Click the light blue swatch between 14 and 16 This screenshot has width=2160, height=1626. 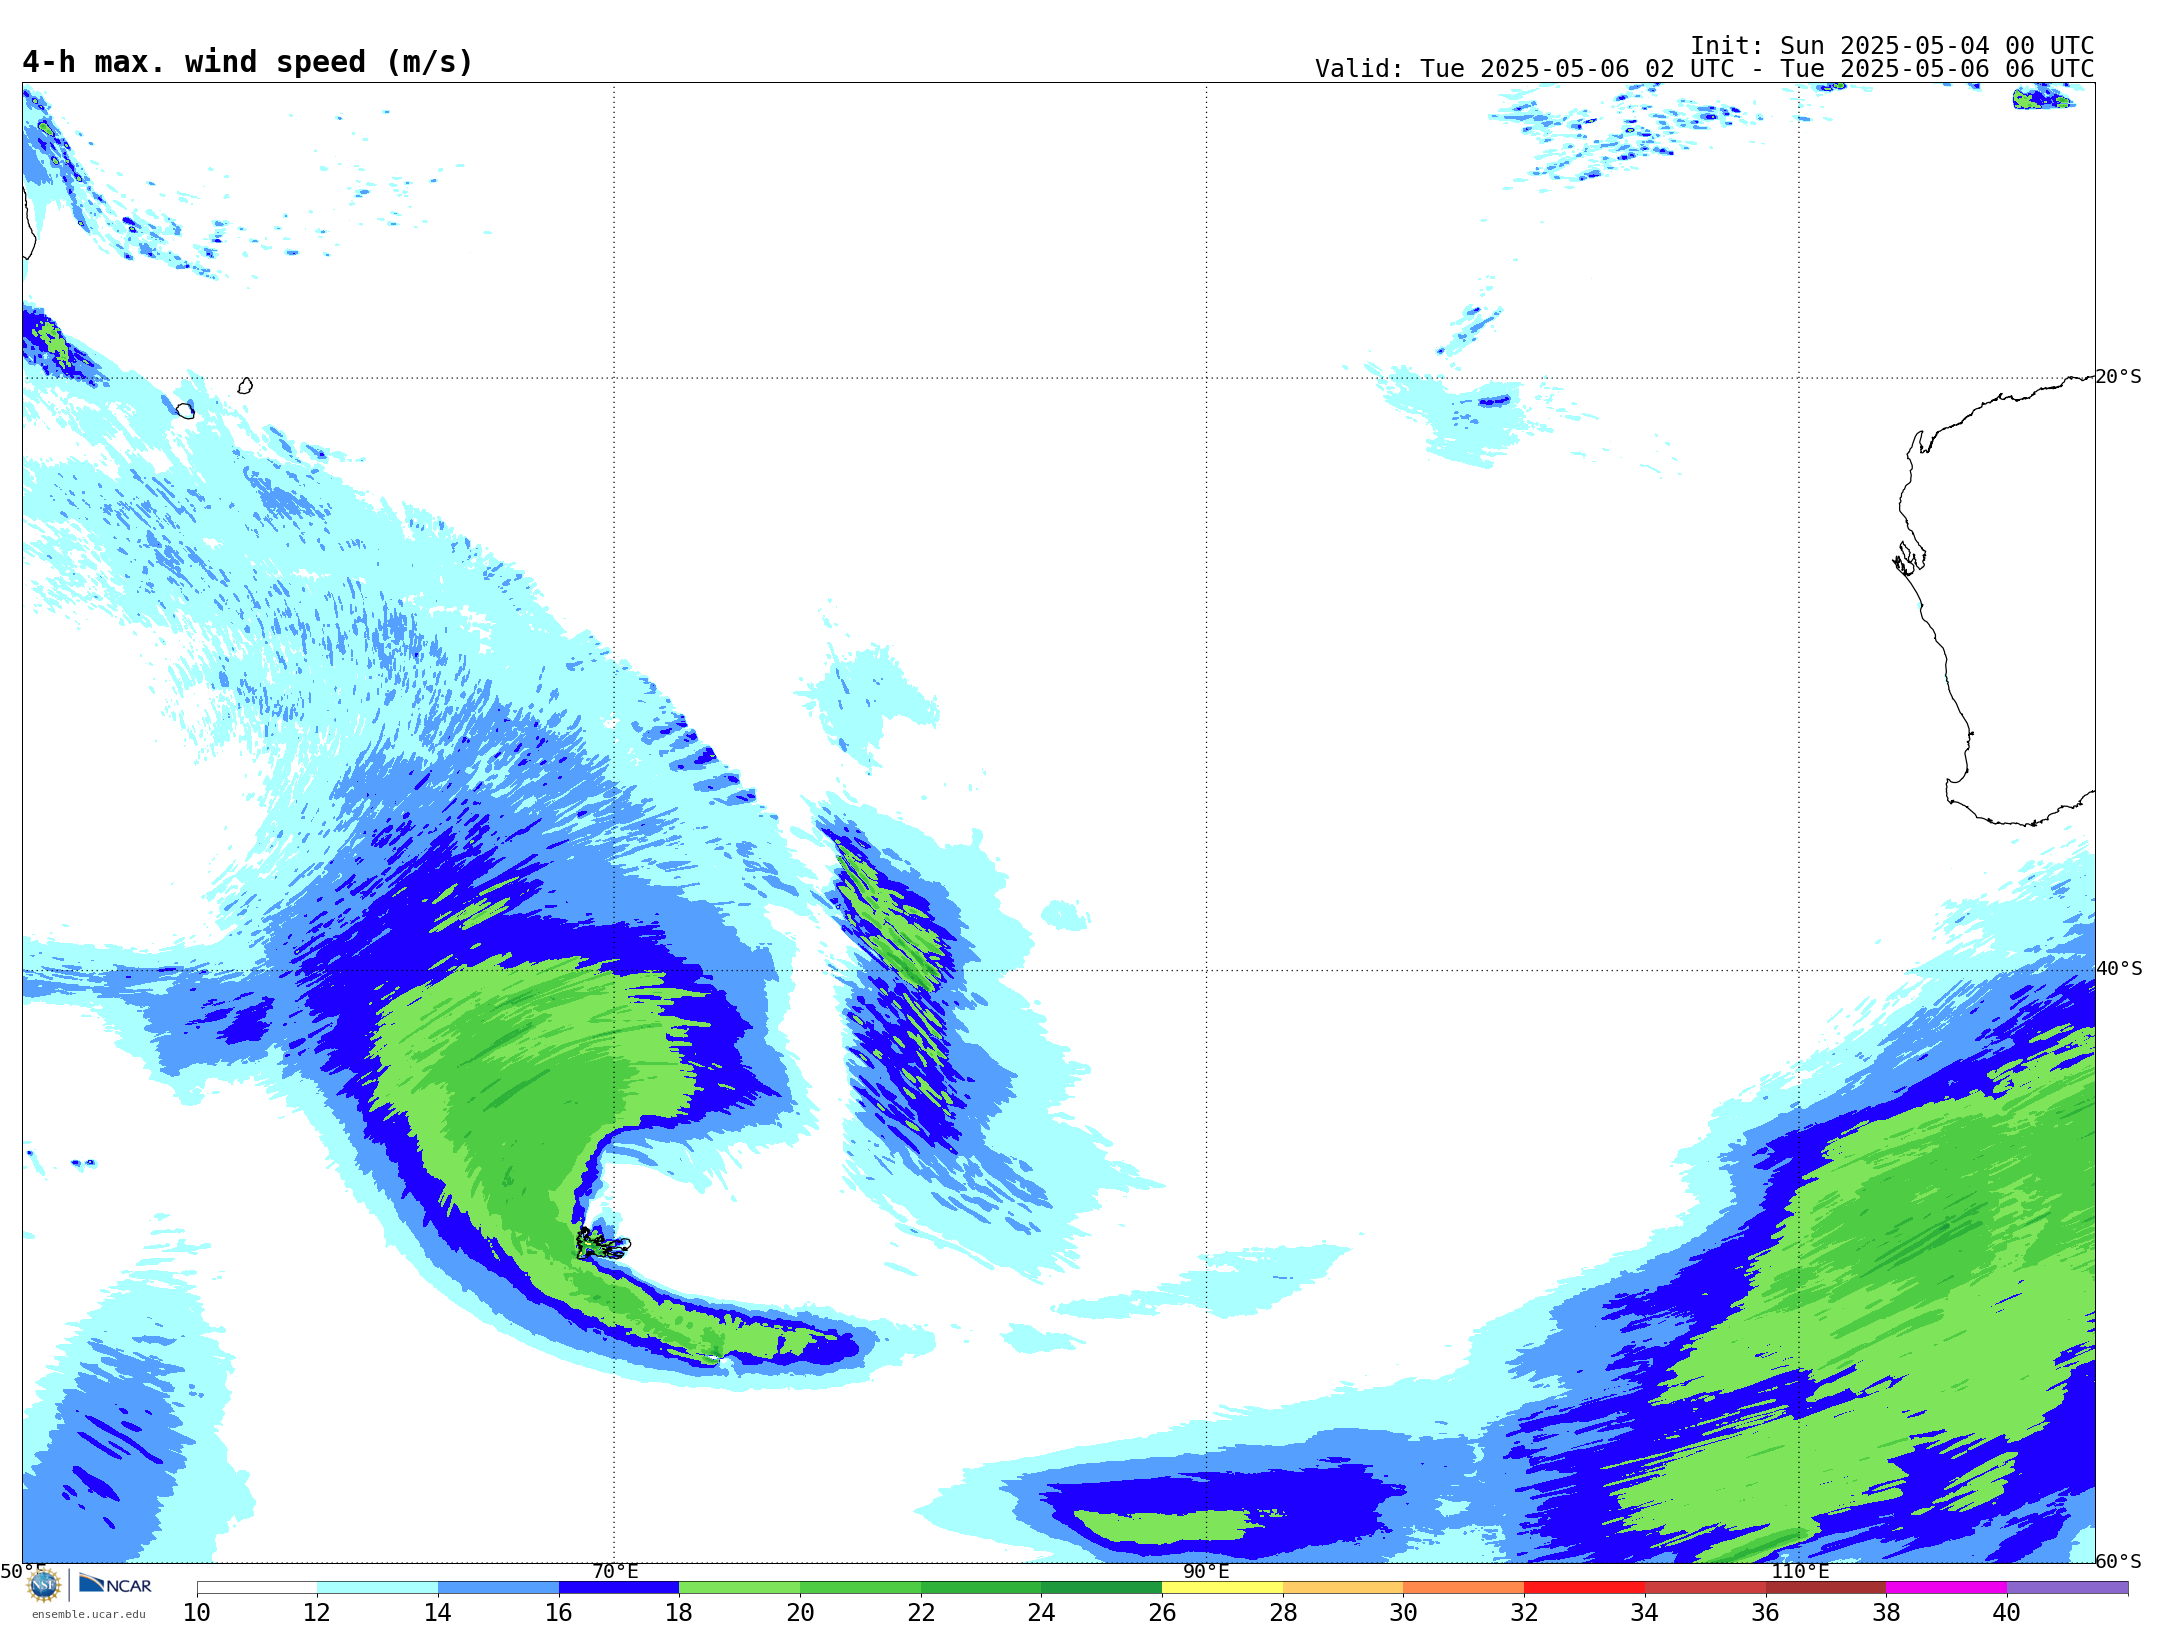[x=498, y=1587]
